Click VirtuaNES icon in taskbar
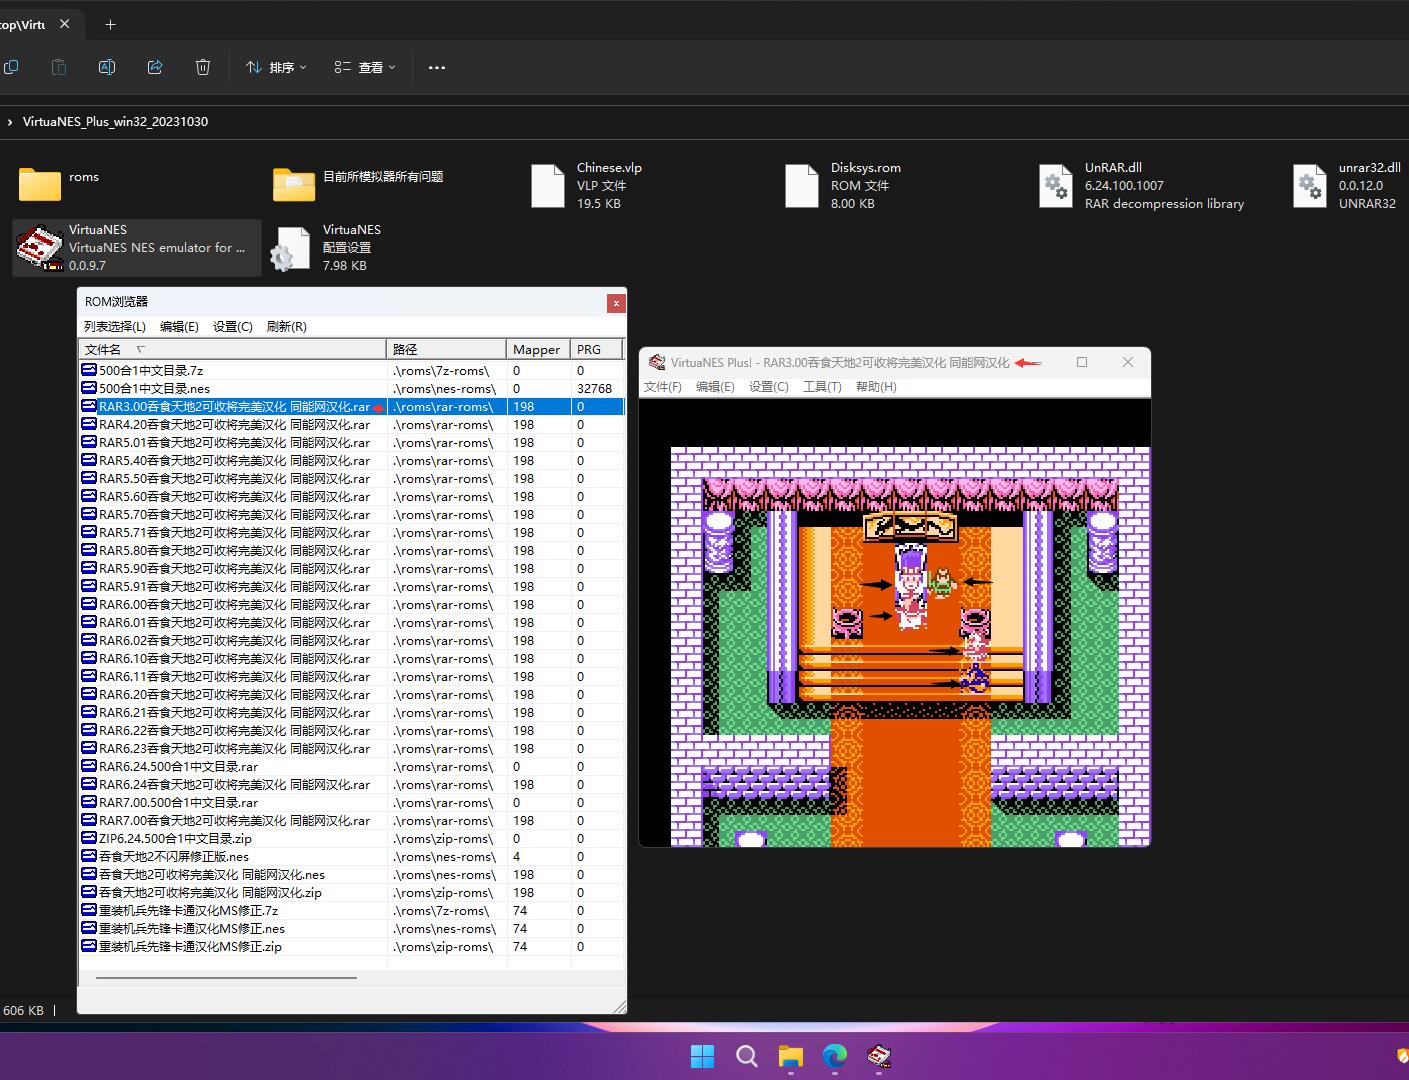This screenshot has height=1080, width=1409. coord(879,1056)
